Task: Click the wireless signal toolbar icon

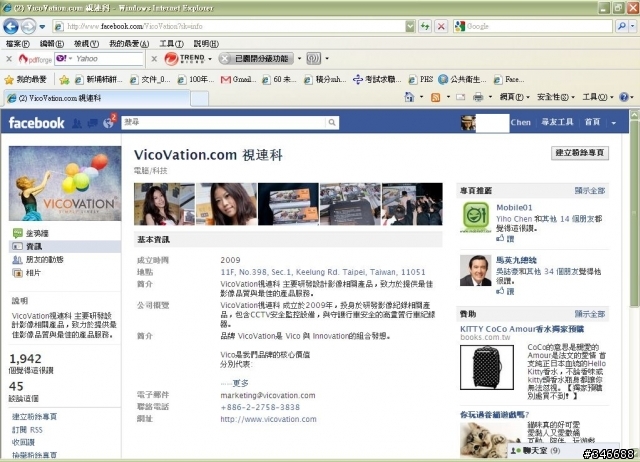Action: (313, 59)
